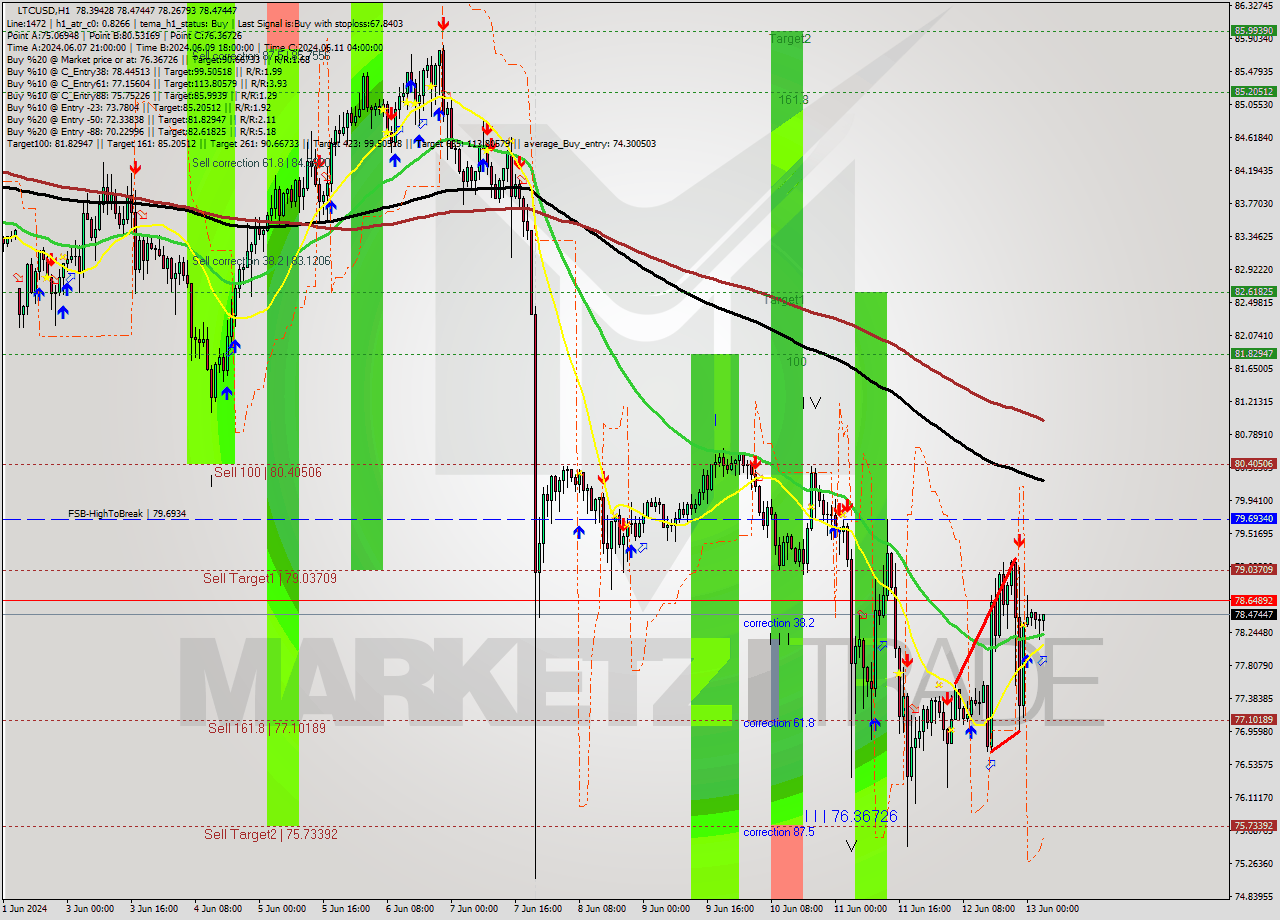Select 'Sell correction 38.2 | 83.1206' text
This screenshot has width=1280, height=920.
click(x=261, y=261)
